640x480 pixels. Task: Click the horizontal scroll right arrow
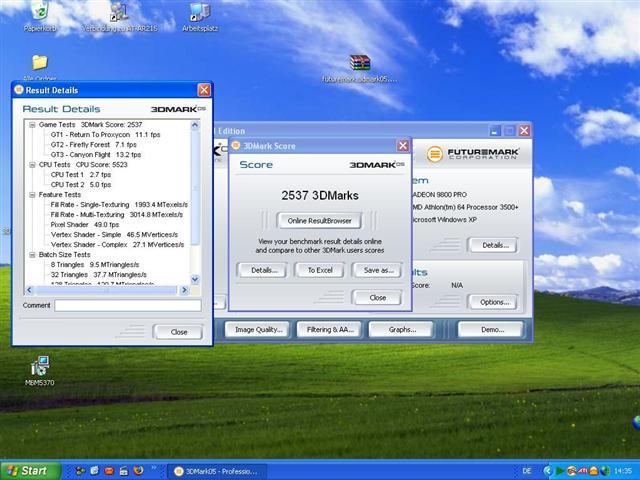coord(184,290)
